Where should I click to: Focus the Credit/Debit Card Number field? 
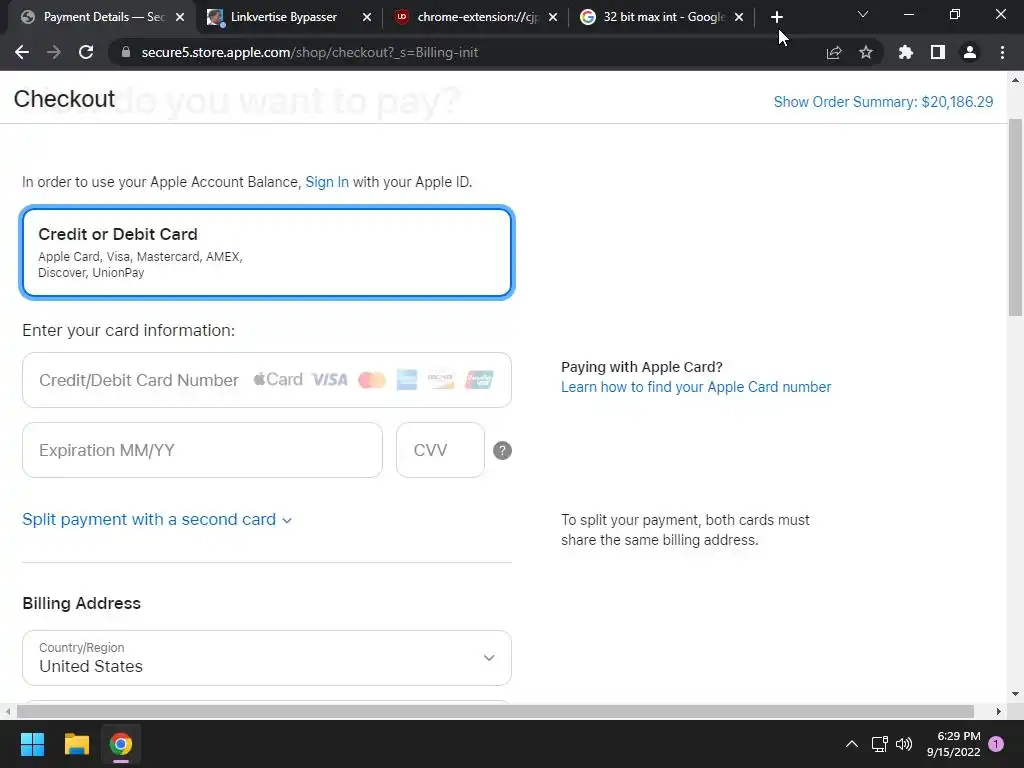267,380
